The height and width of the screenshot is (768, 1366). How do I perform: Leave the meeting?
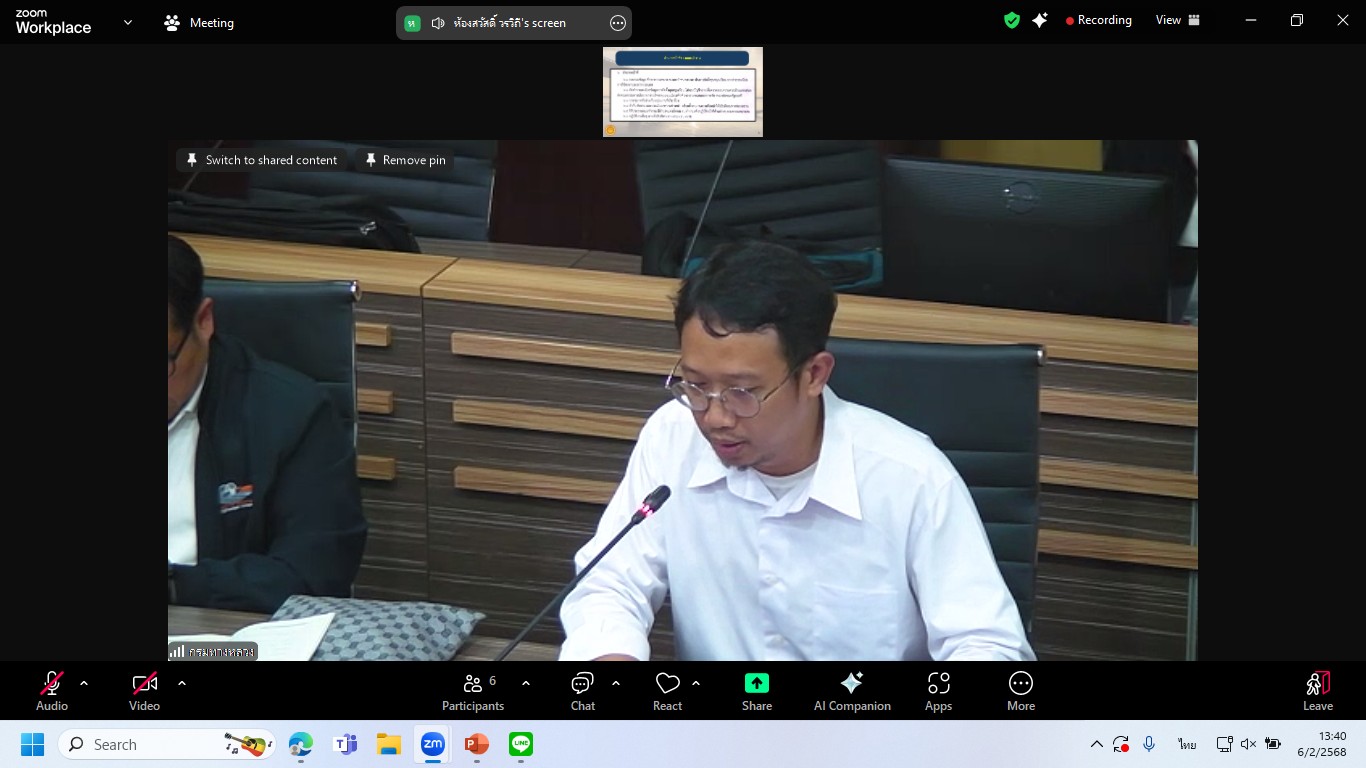[x=1317, y=691]
